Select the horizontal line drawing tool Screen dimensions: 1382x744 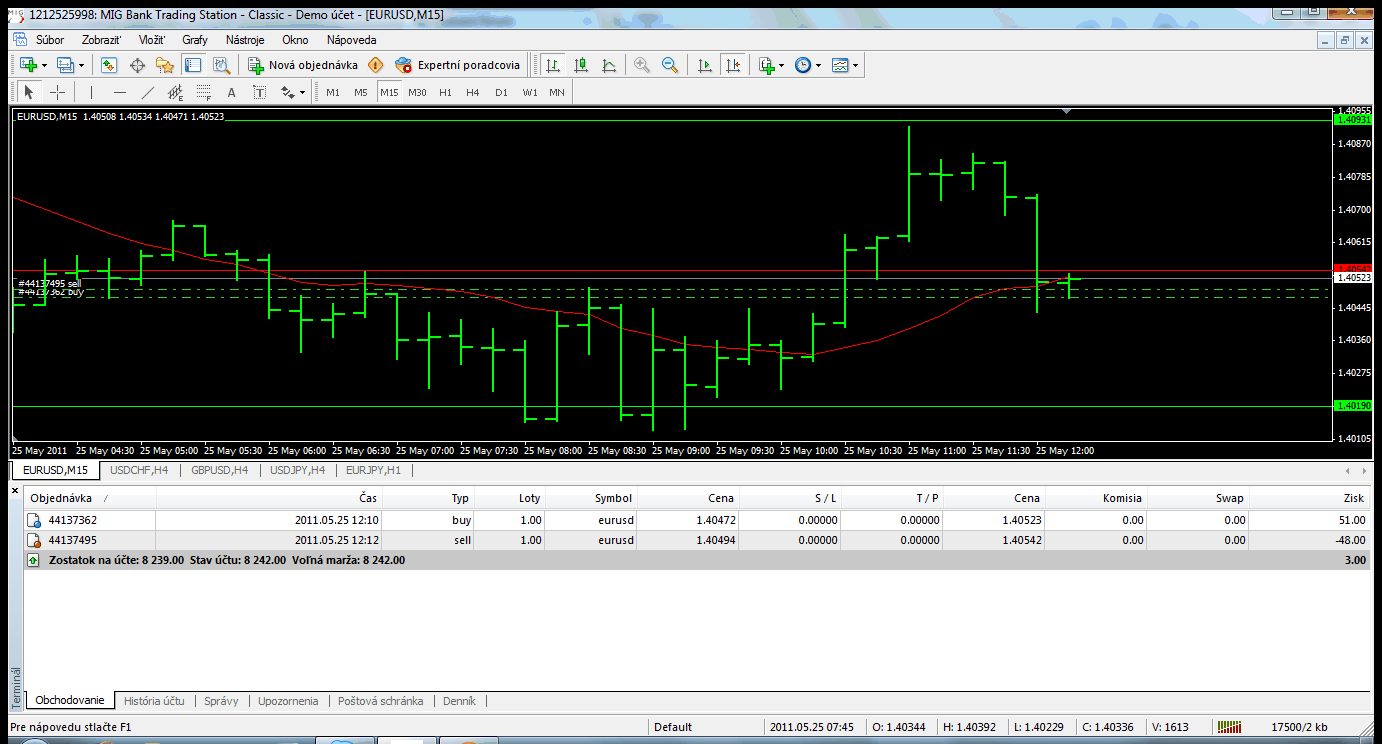coord(120,92)
